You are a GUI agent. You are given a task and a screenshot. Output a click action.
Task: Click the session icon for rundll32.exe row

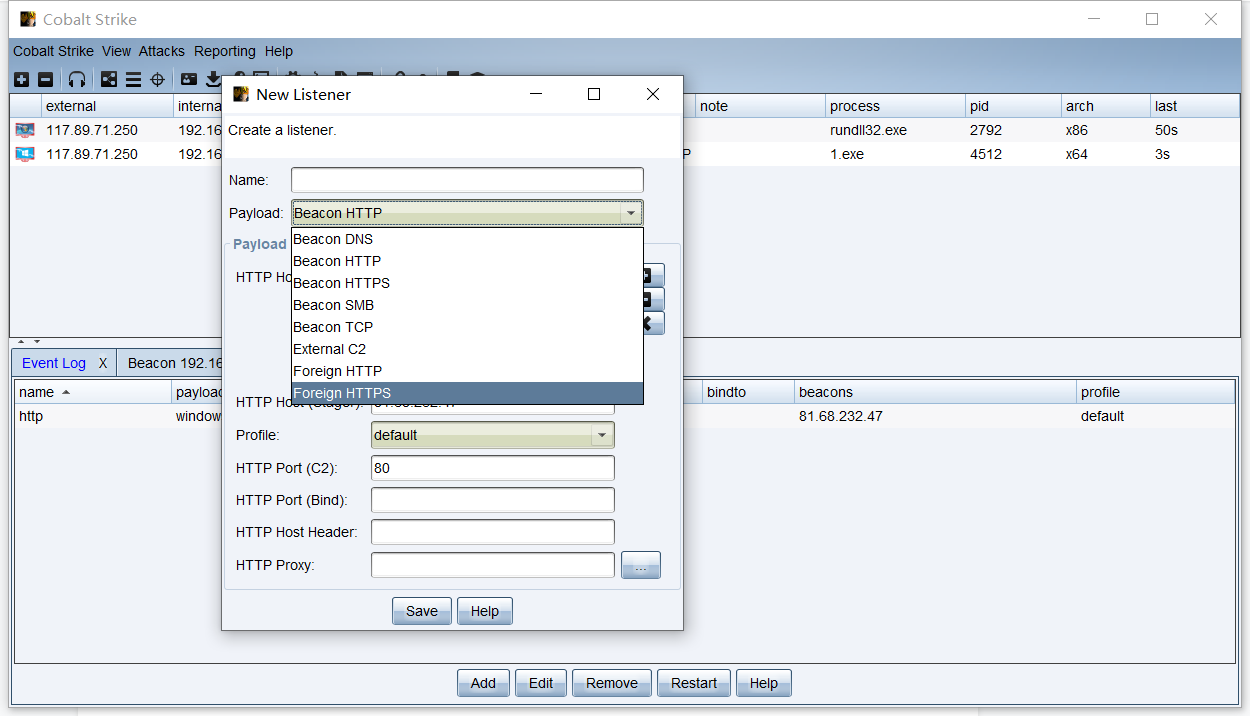[25, 130]
